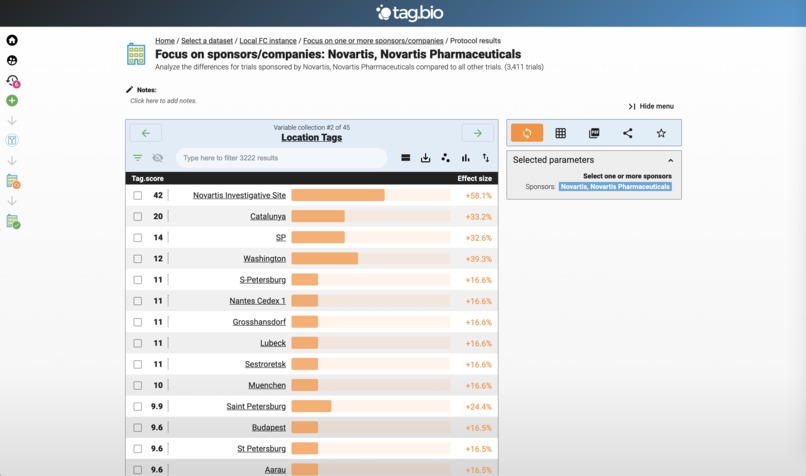Click Local FC instance breadcrumb
The width and height of the screenshot is (806, 476).
268,41
